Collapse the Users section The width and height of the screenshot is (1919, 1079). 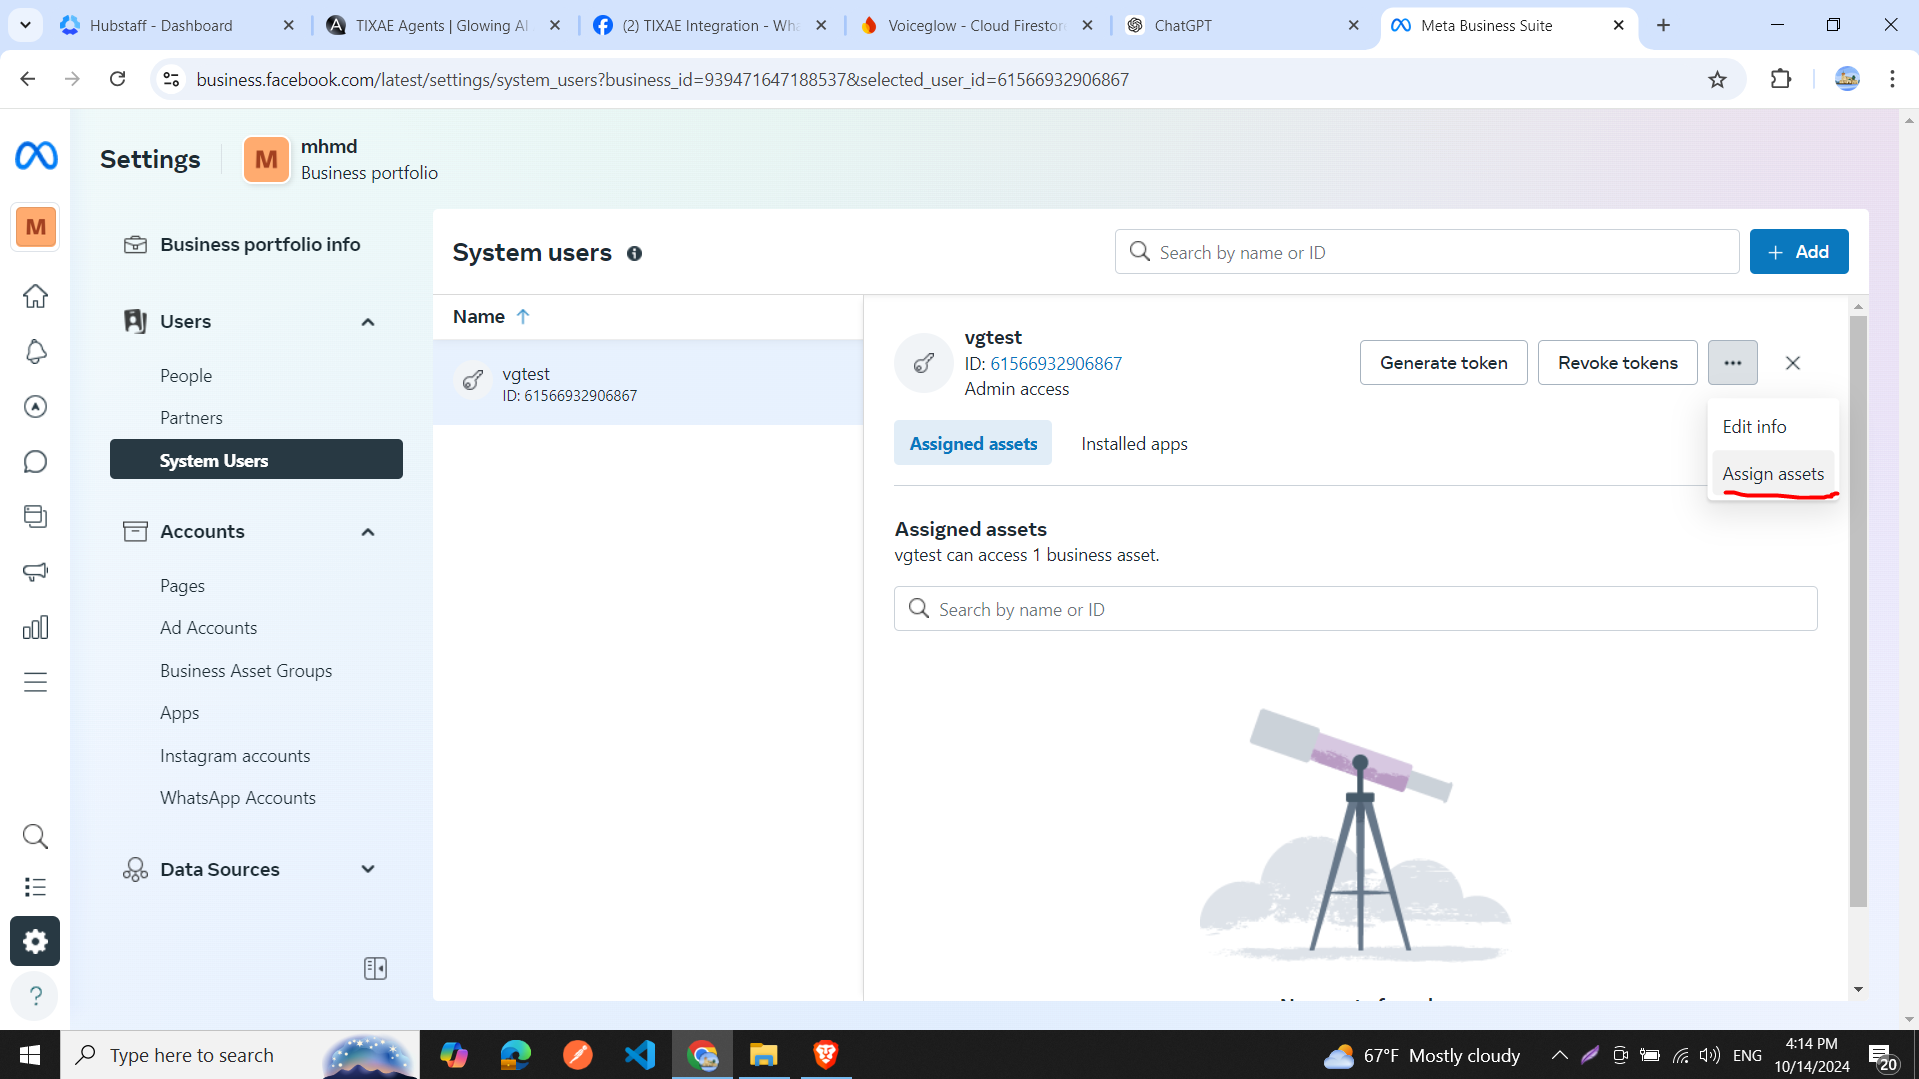click(368, 322)
